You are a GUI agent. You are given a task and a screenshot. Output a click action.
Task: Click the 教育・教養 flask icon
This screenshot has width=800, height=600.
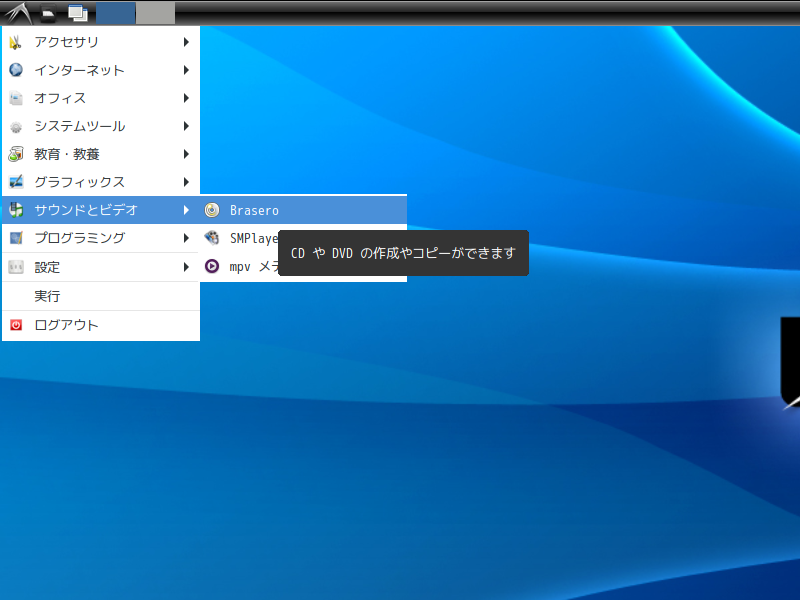click(x=16, y=154)
